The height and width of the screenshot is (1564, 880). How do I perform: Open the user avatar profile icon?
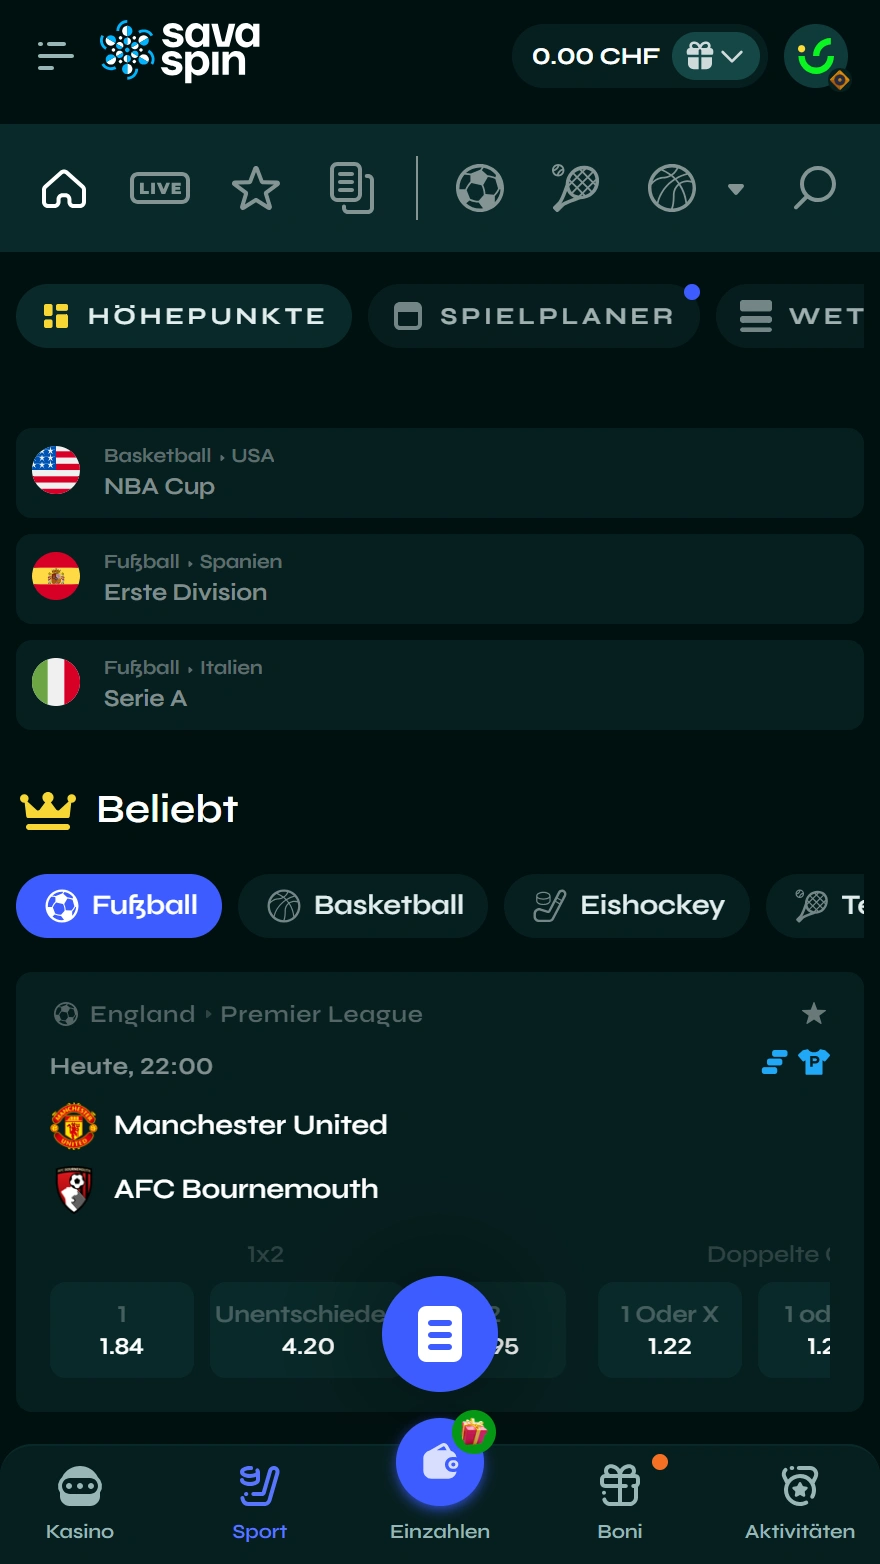[x=815, y=56]
